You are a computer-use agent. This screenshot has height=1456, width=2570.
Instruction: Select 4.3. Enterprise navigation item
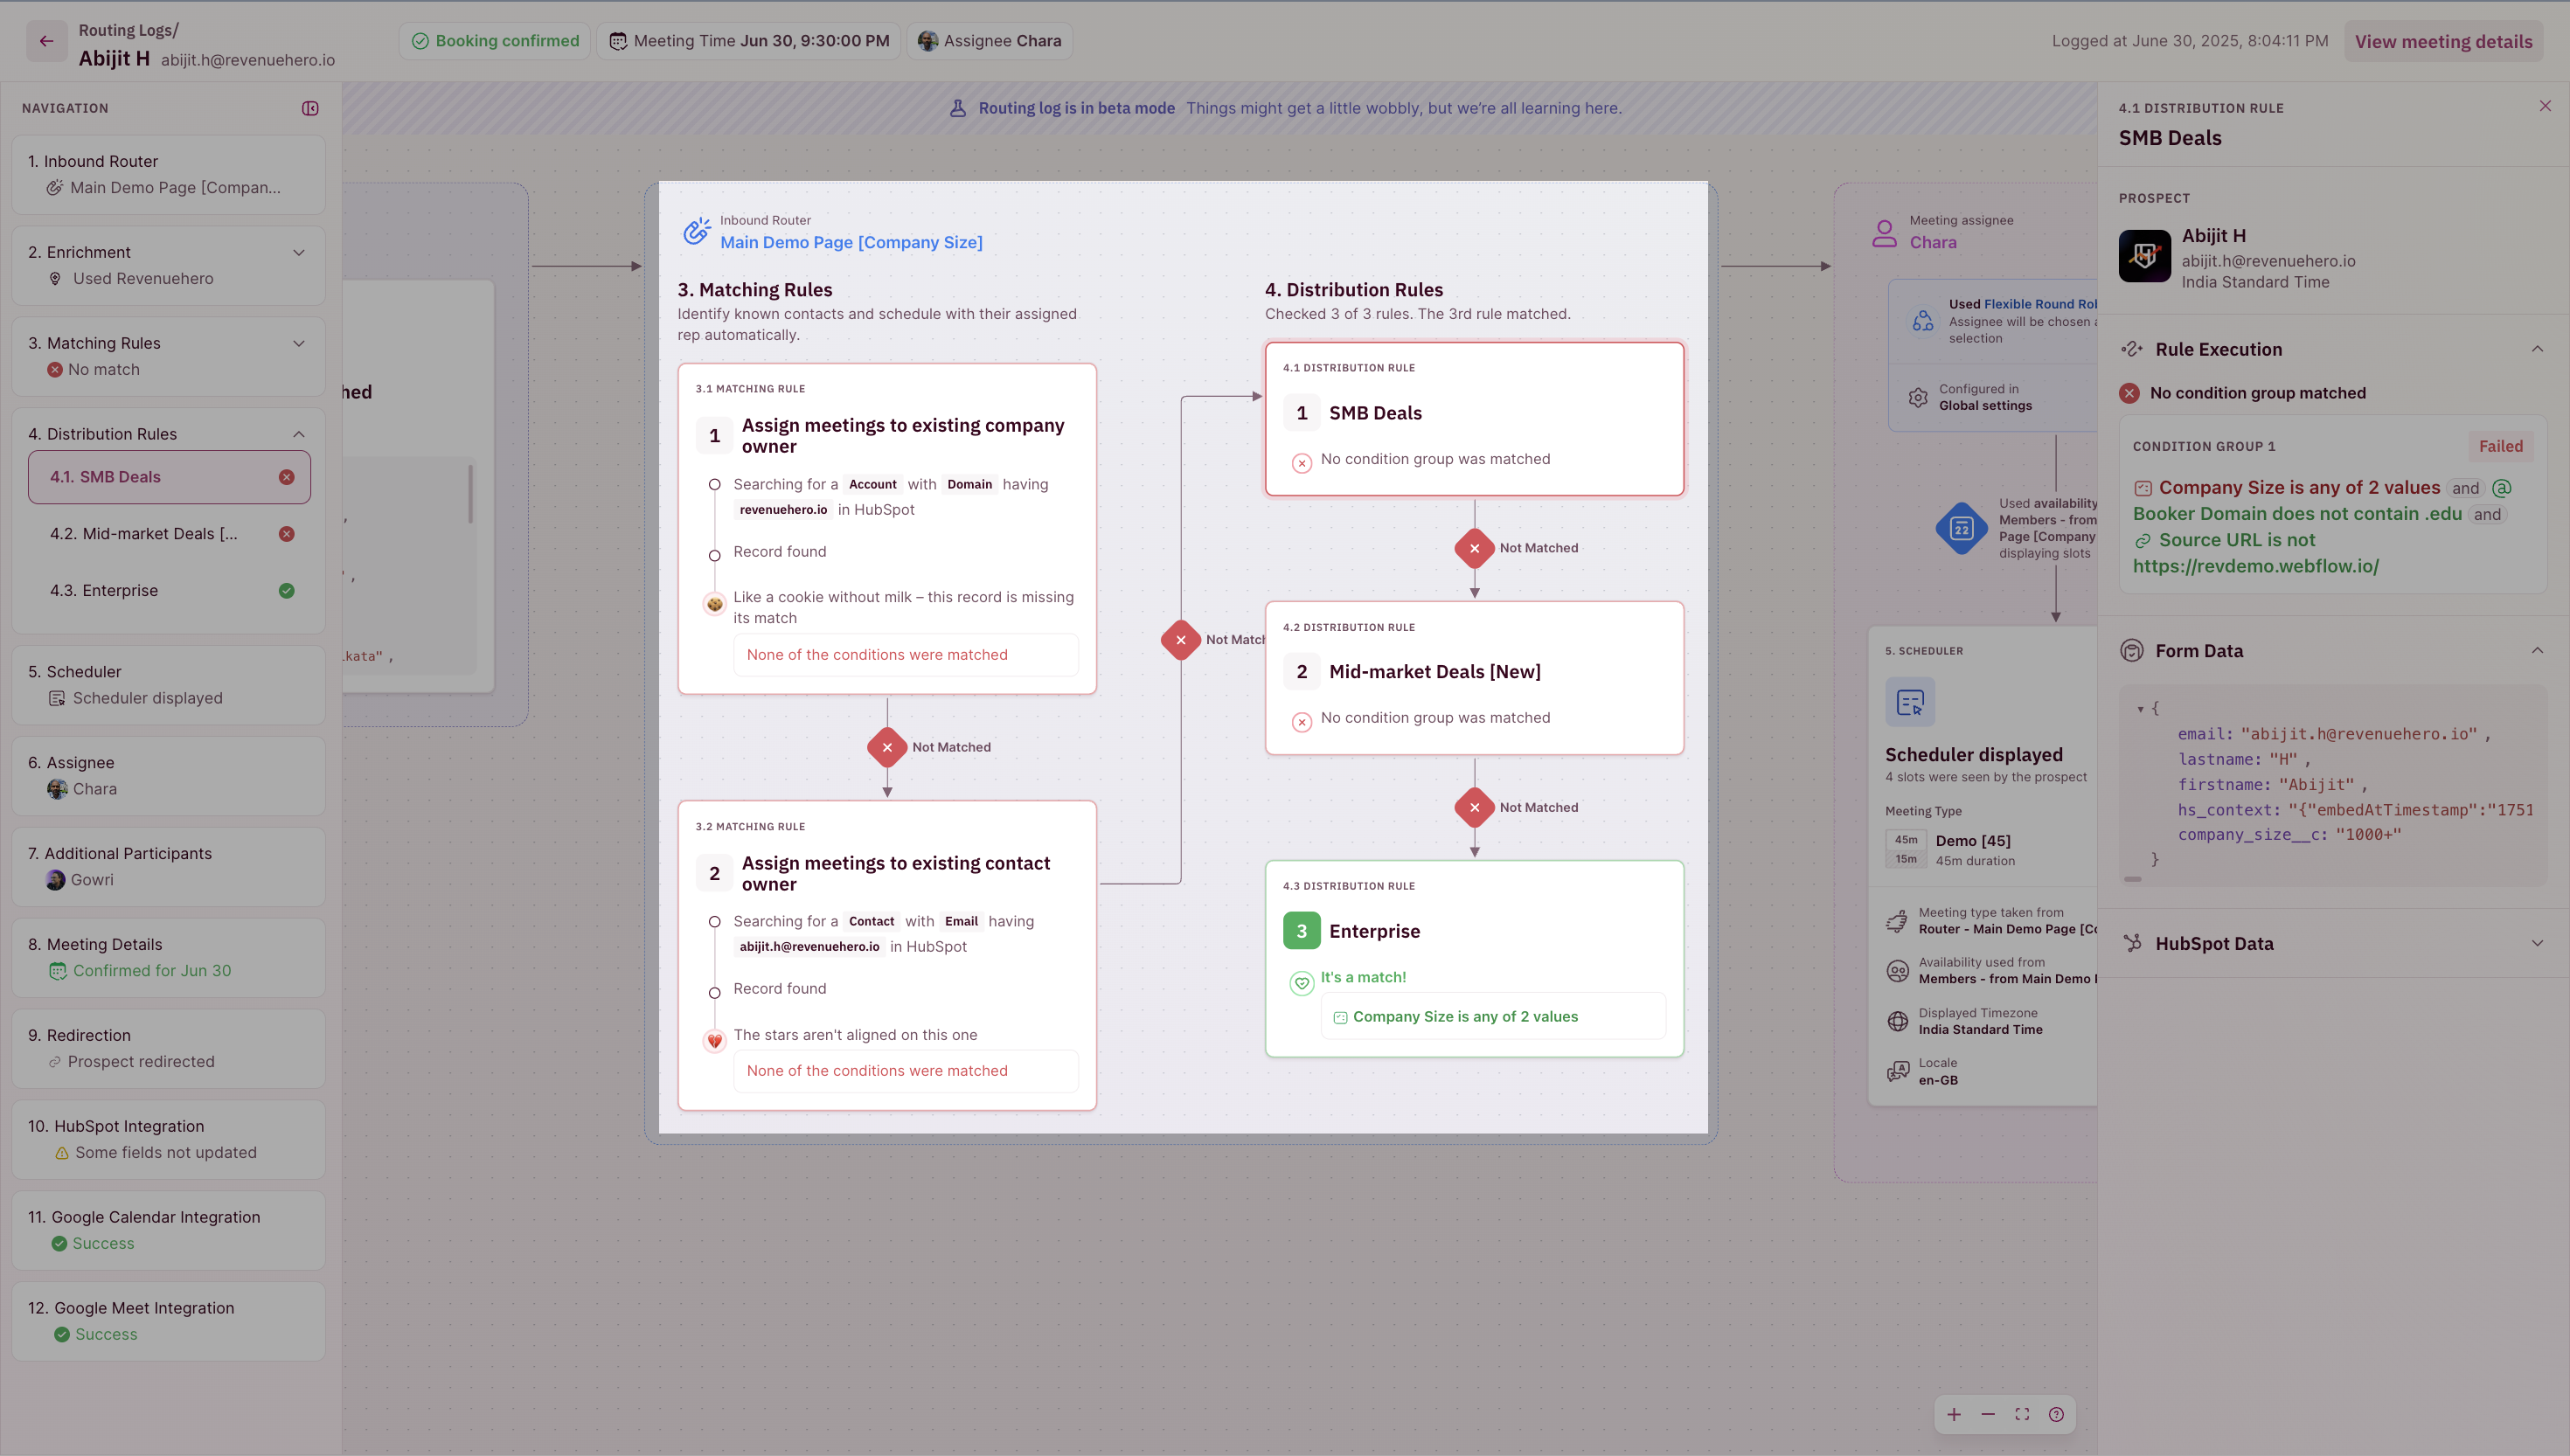pos(169,591)
